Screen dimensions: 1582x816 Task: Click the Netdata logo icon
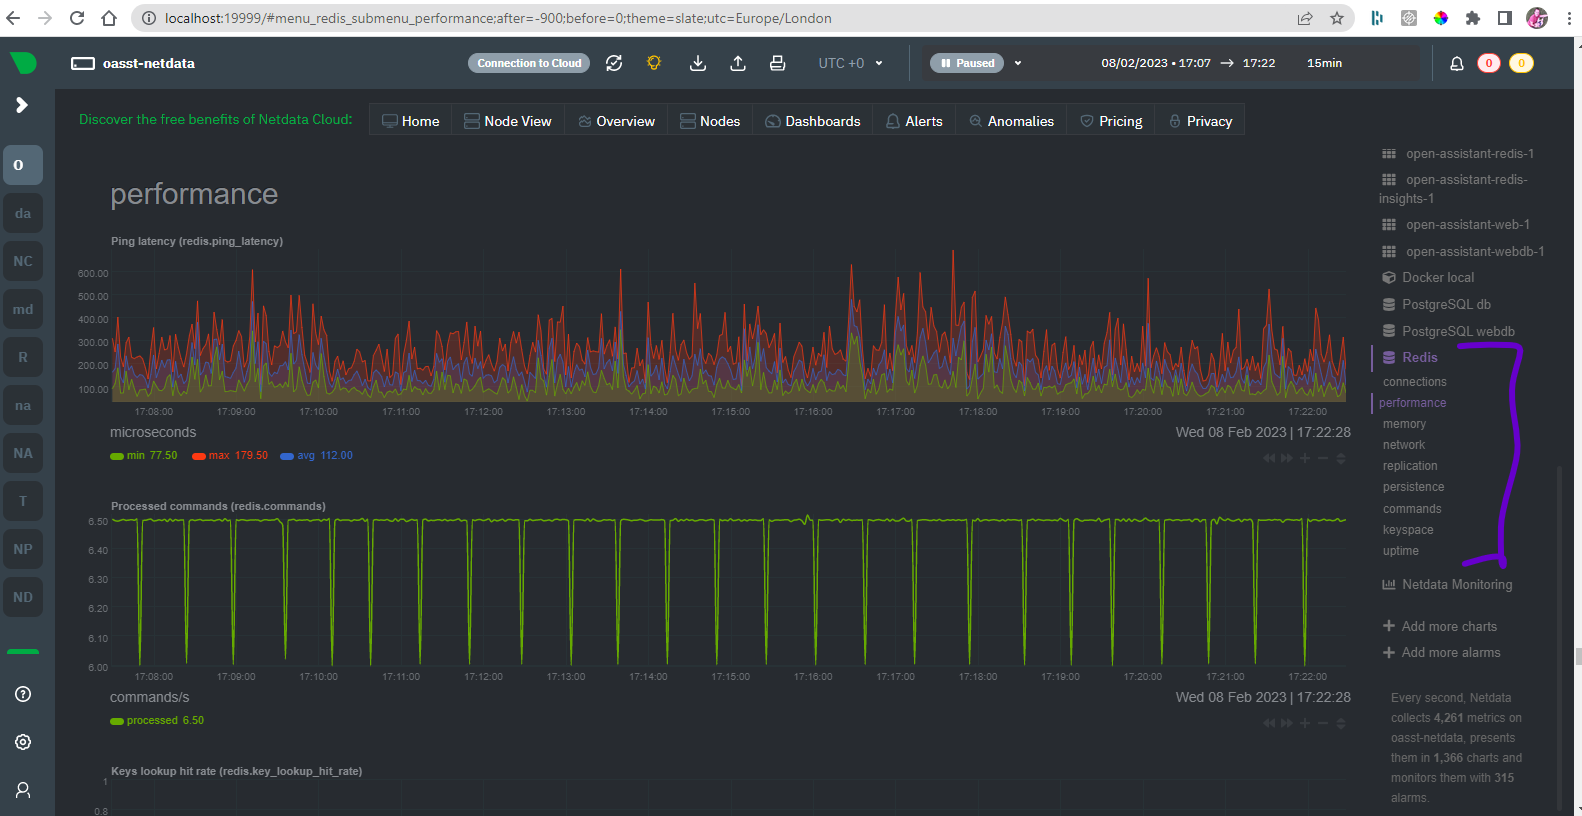[x=23, y=63]
